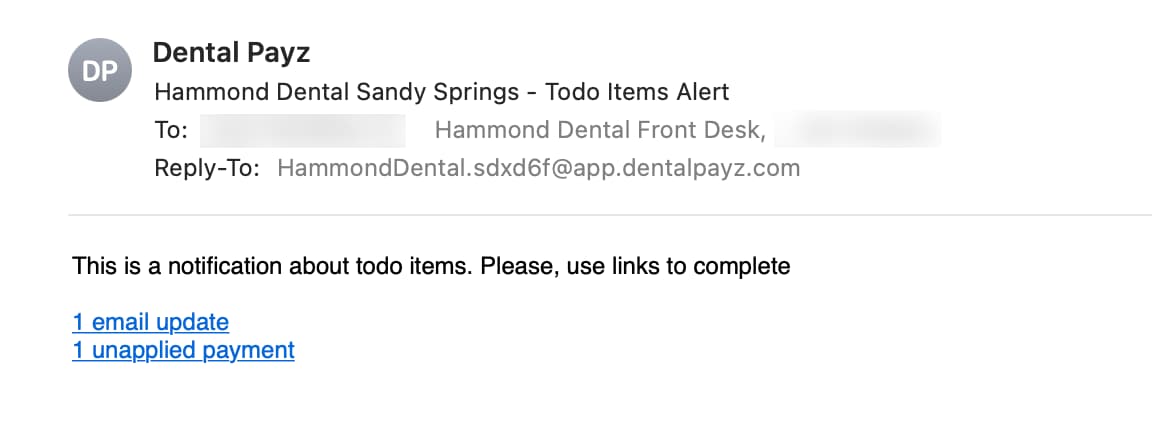Click the first blurred recipient after To:
1152x432 pixels.
point(303,131)
